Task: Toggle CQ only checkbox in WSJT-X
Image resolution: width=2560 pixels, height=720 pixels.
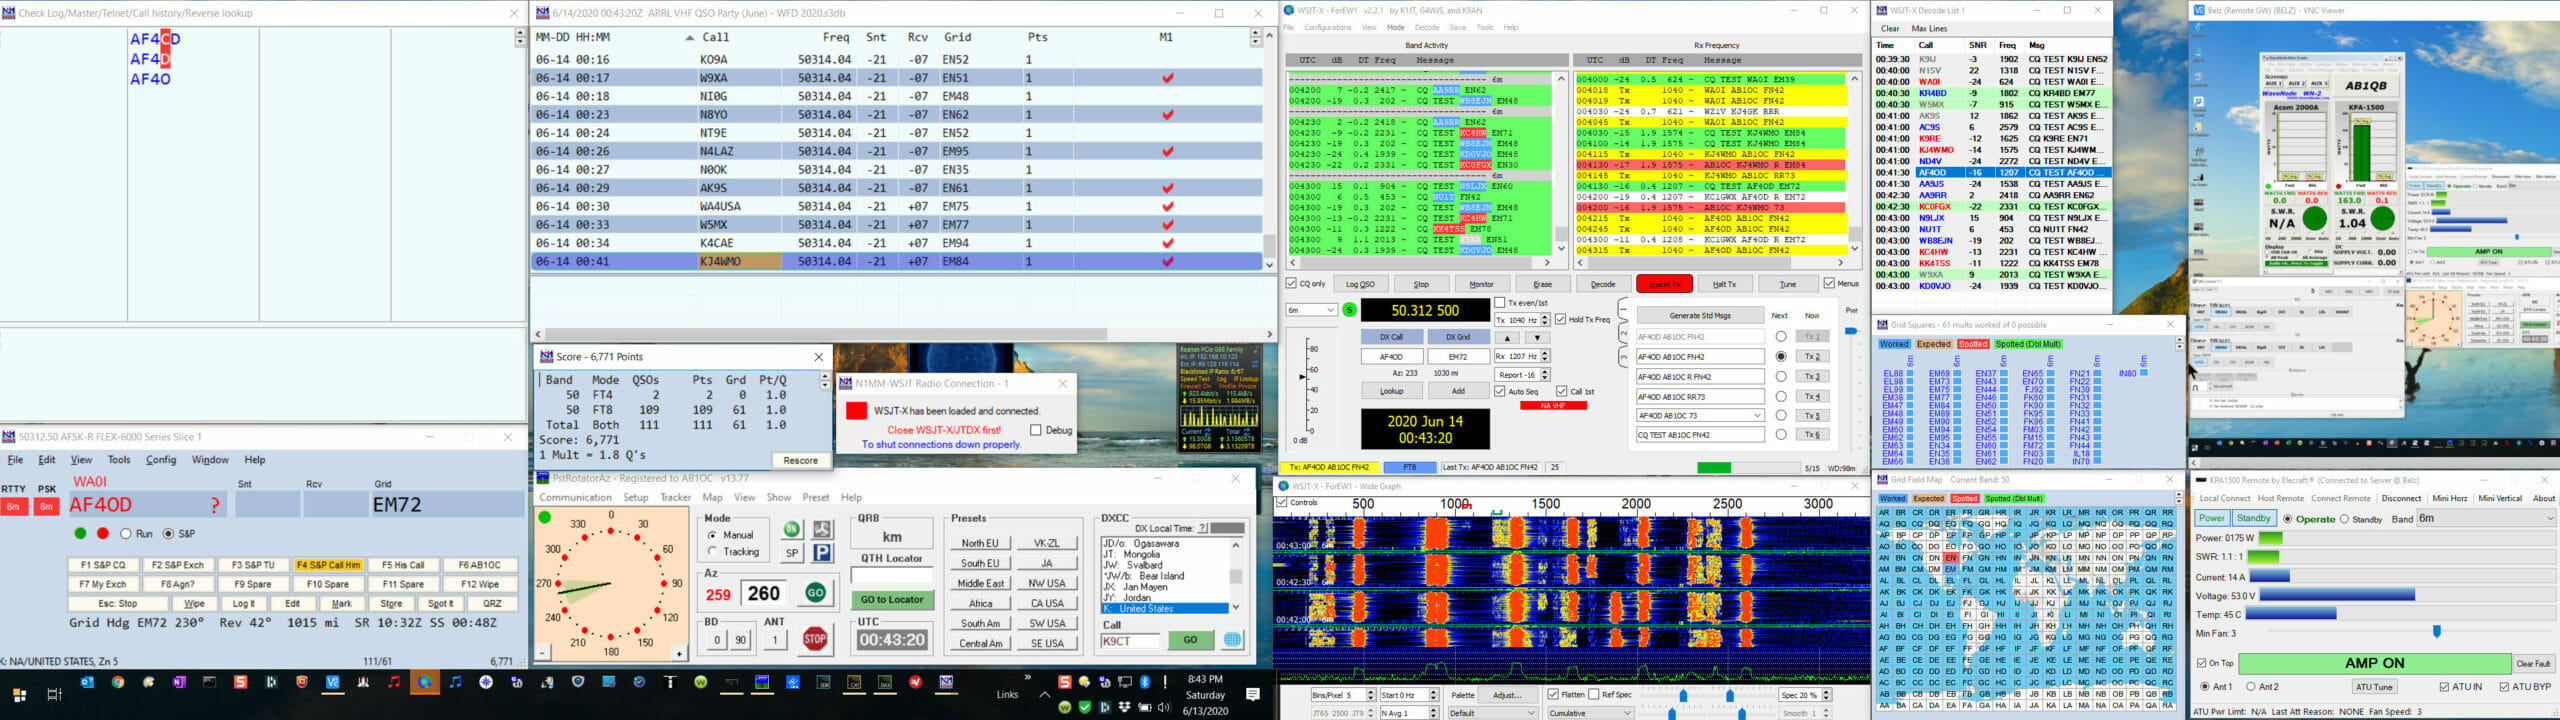Action: point(1291,283)
